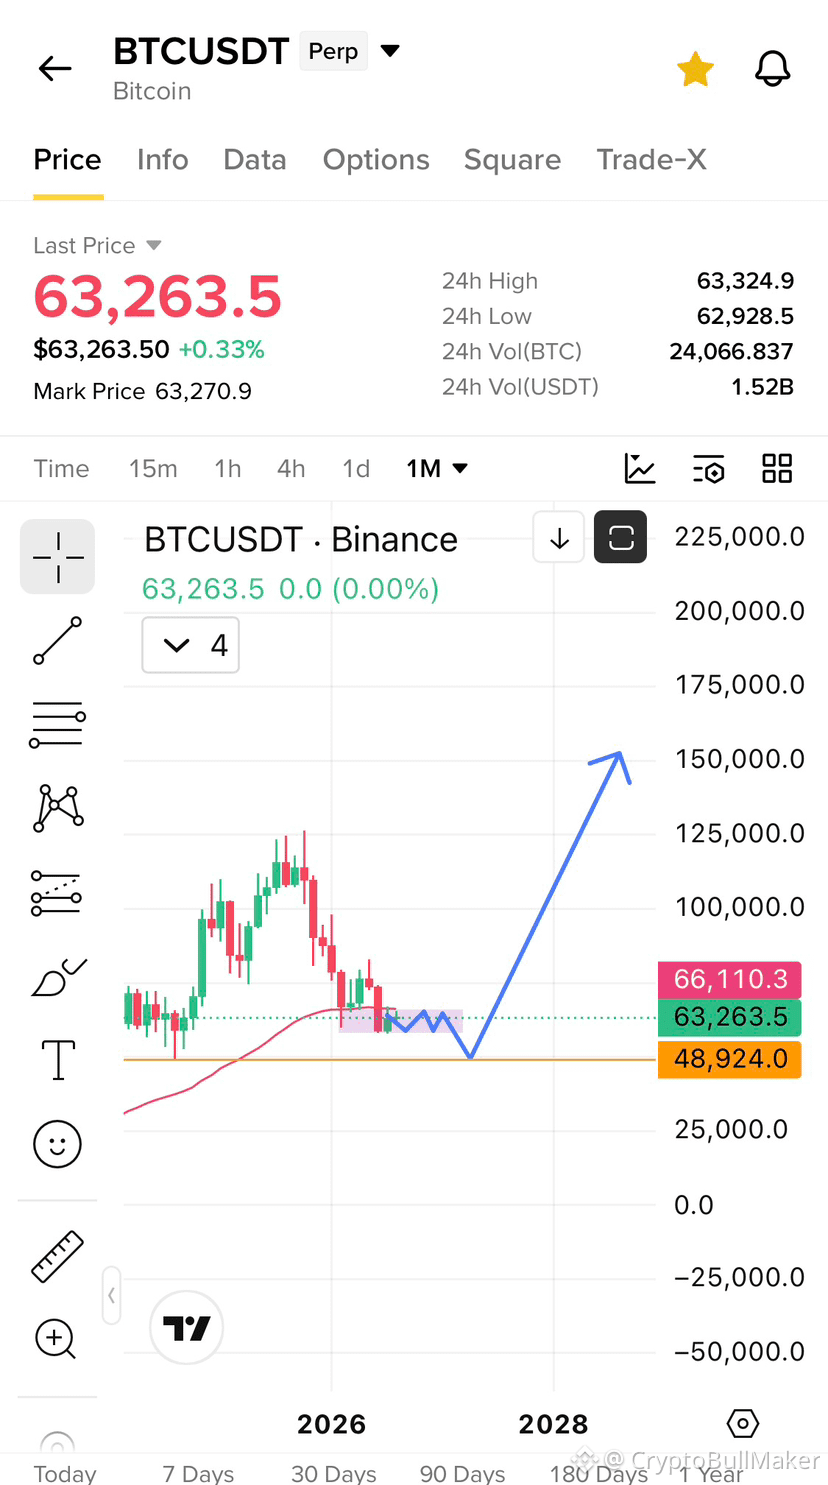
Task: Click the 24h Vol(USDT) value 1.52B
Action: click(x=762, y=386)
